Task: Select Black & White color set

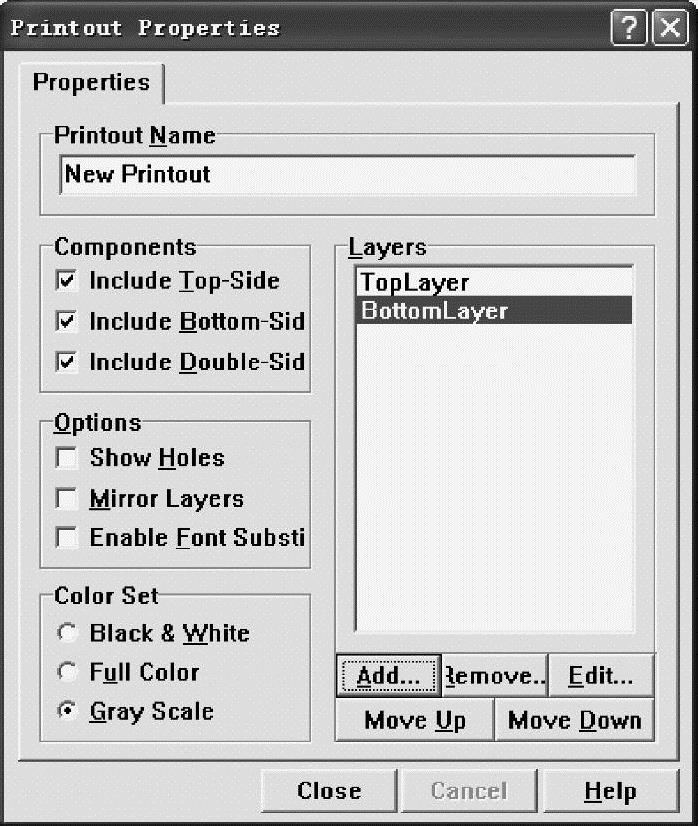Action: (67, 633)
